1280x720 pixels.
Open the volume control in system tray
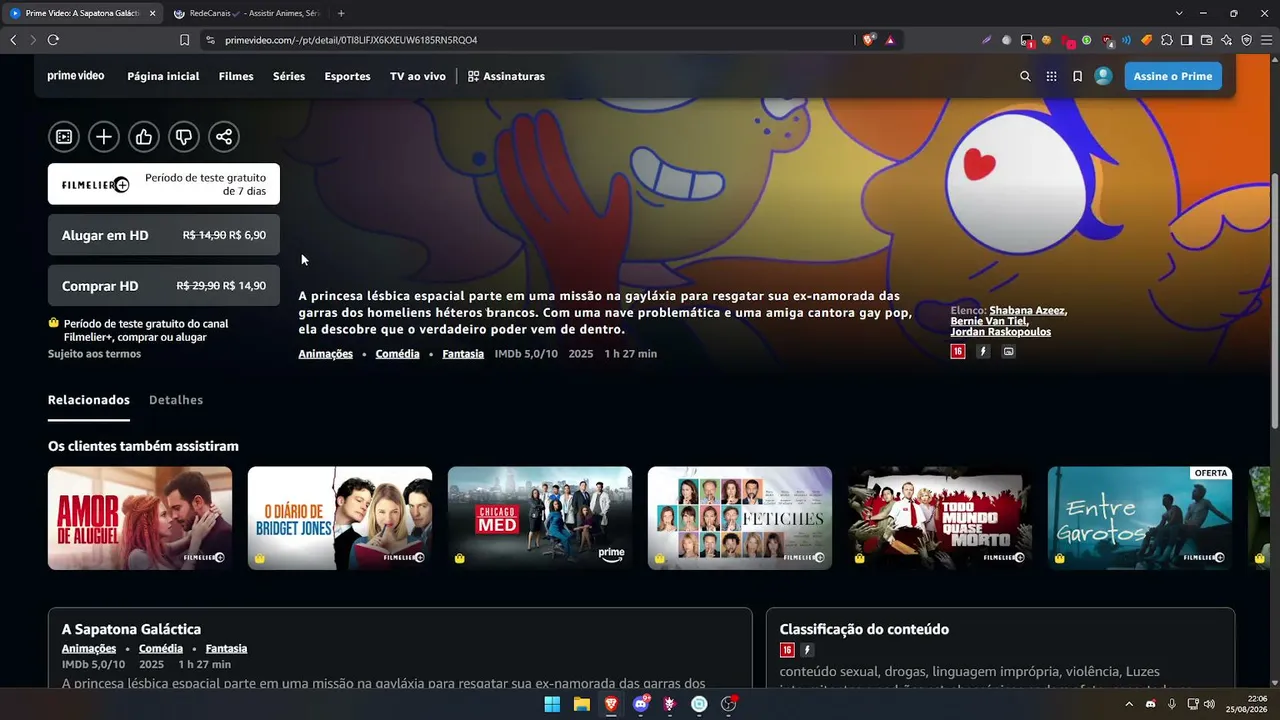click(x=1209, y=704)
